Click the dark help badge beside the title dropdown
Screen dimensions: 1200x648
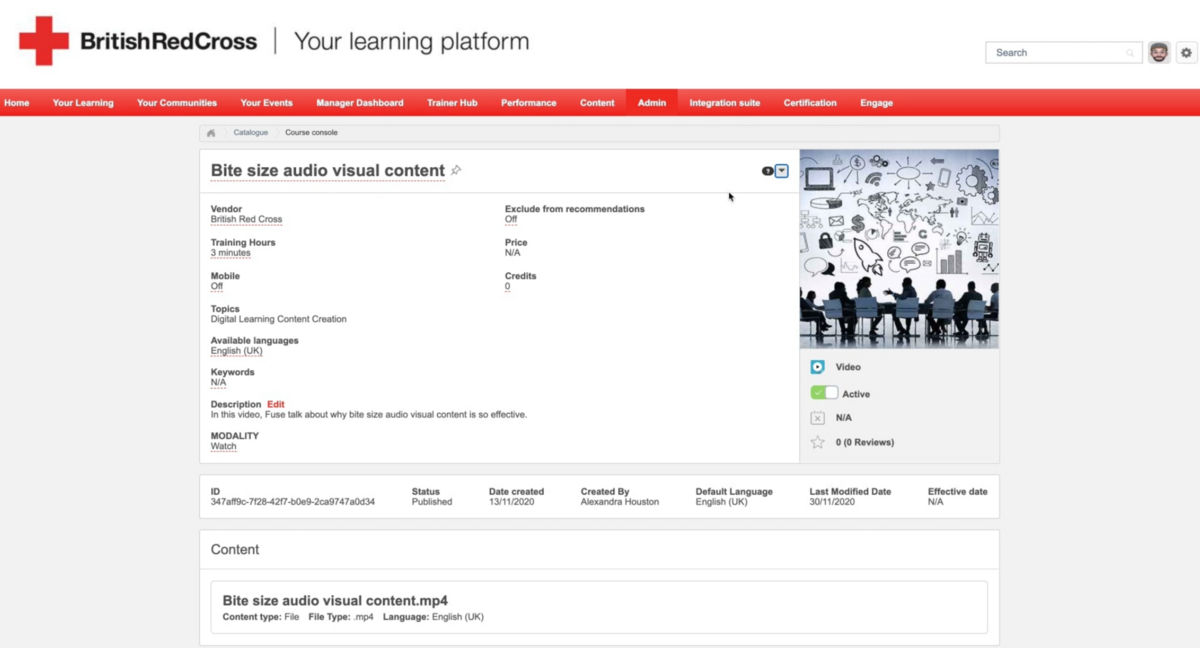(x=767, y=171)
